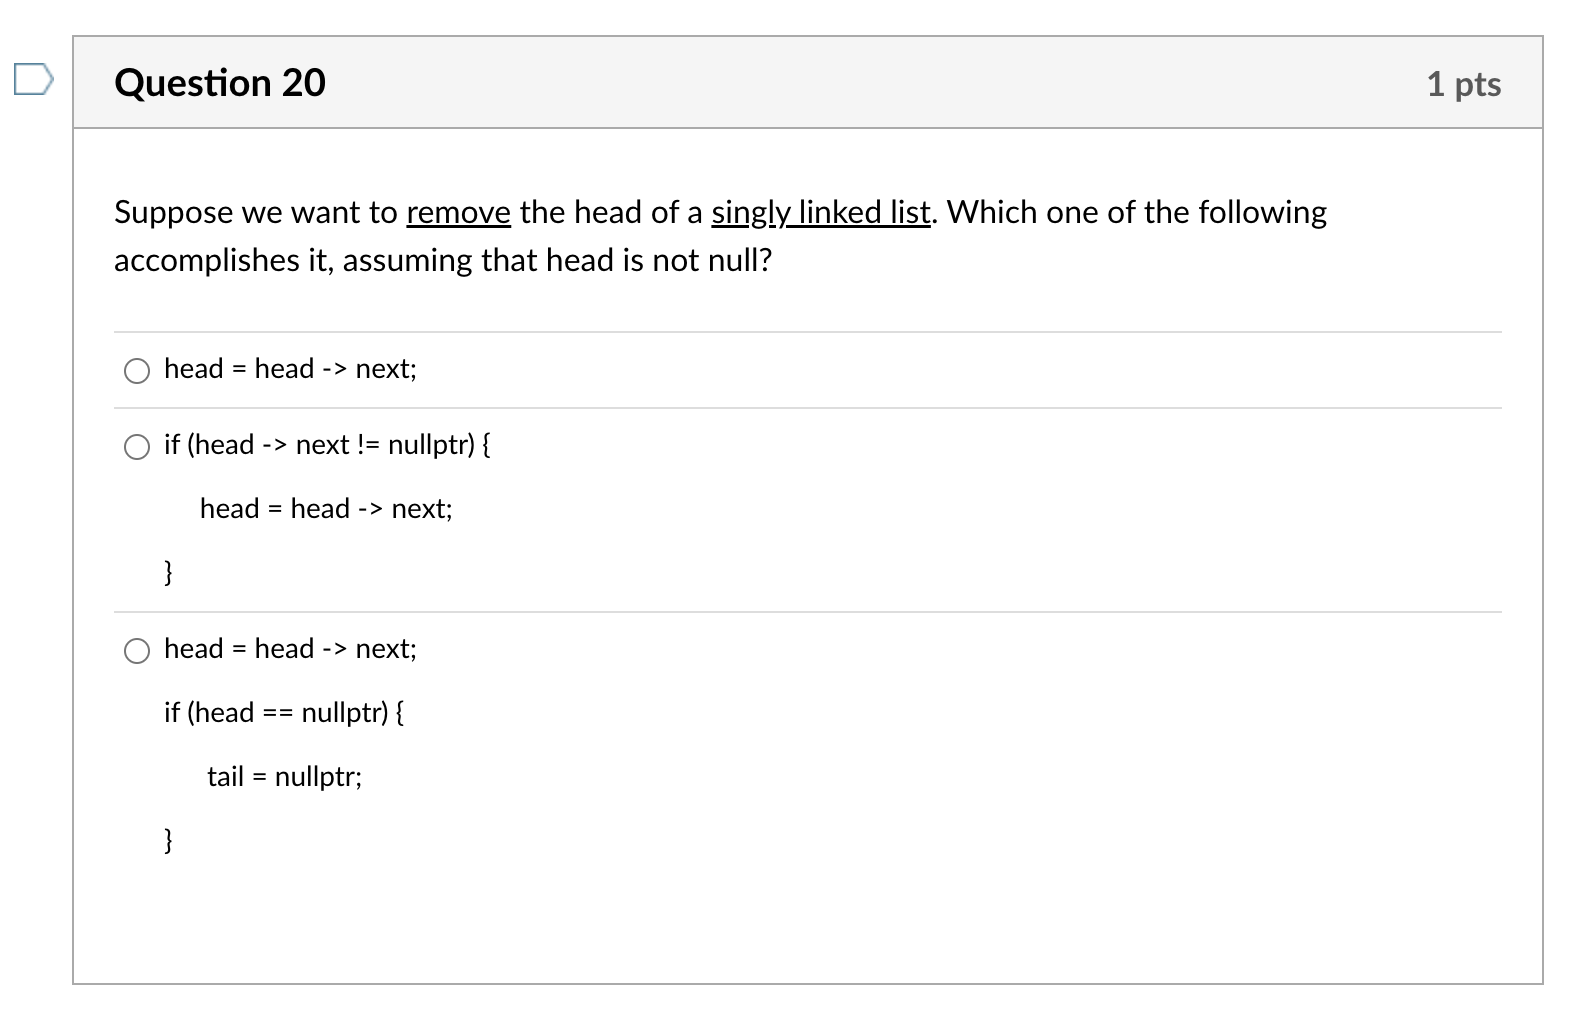The height and width of the screenshot is (1020, 1595).
Task: Click the closing brace of the third option
Action: pos(168,841)
